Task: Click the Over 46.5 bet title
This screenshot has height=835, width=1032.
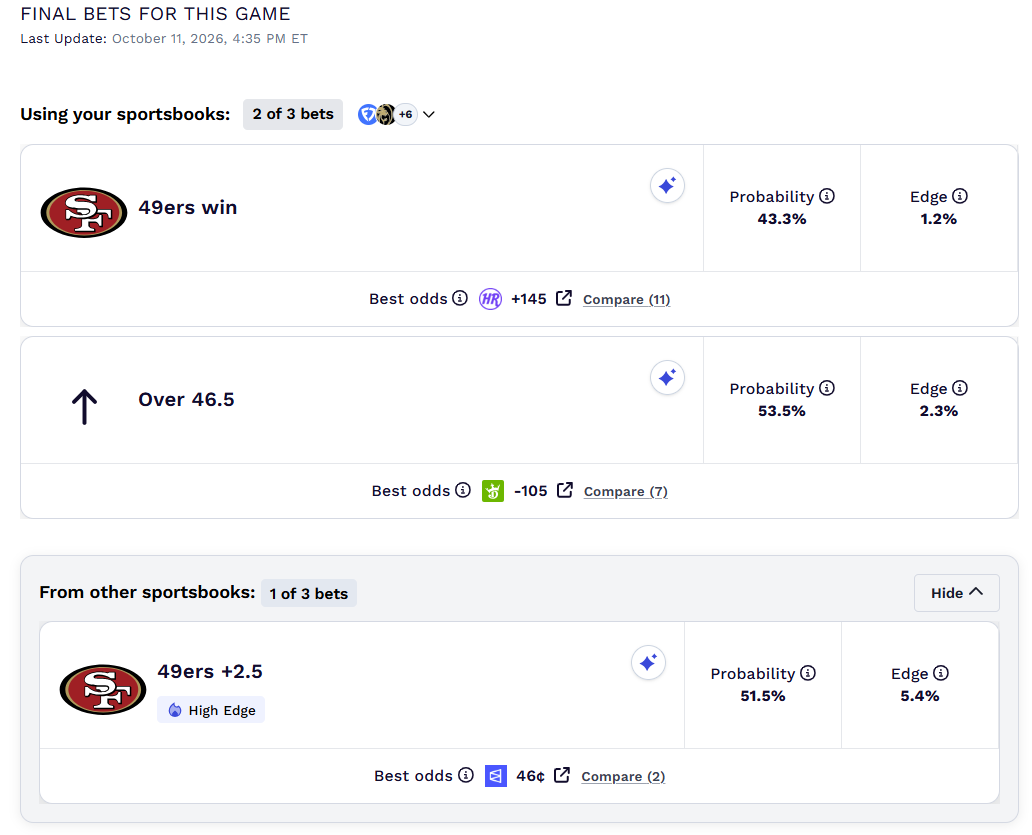Action: pos(186,399)
